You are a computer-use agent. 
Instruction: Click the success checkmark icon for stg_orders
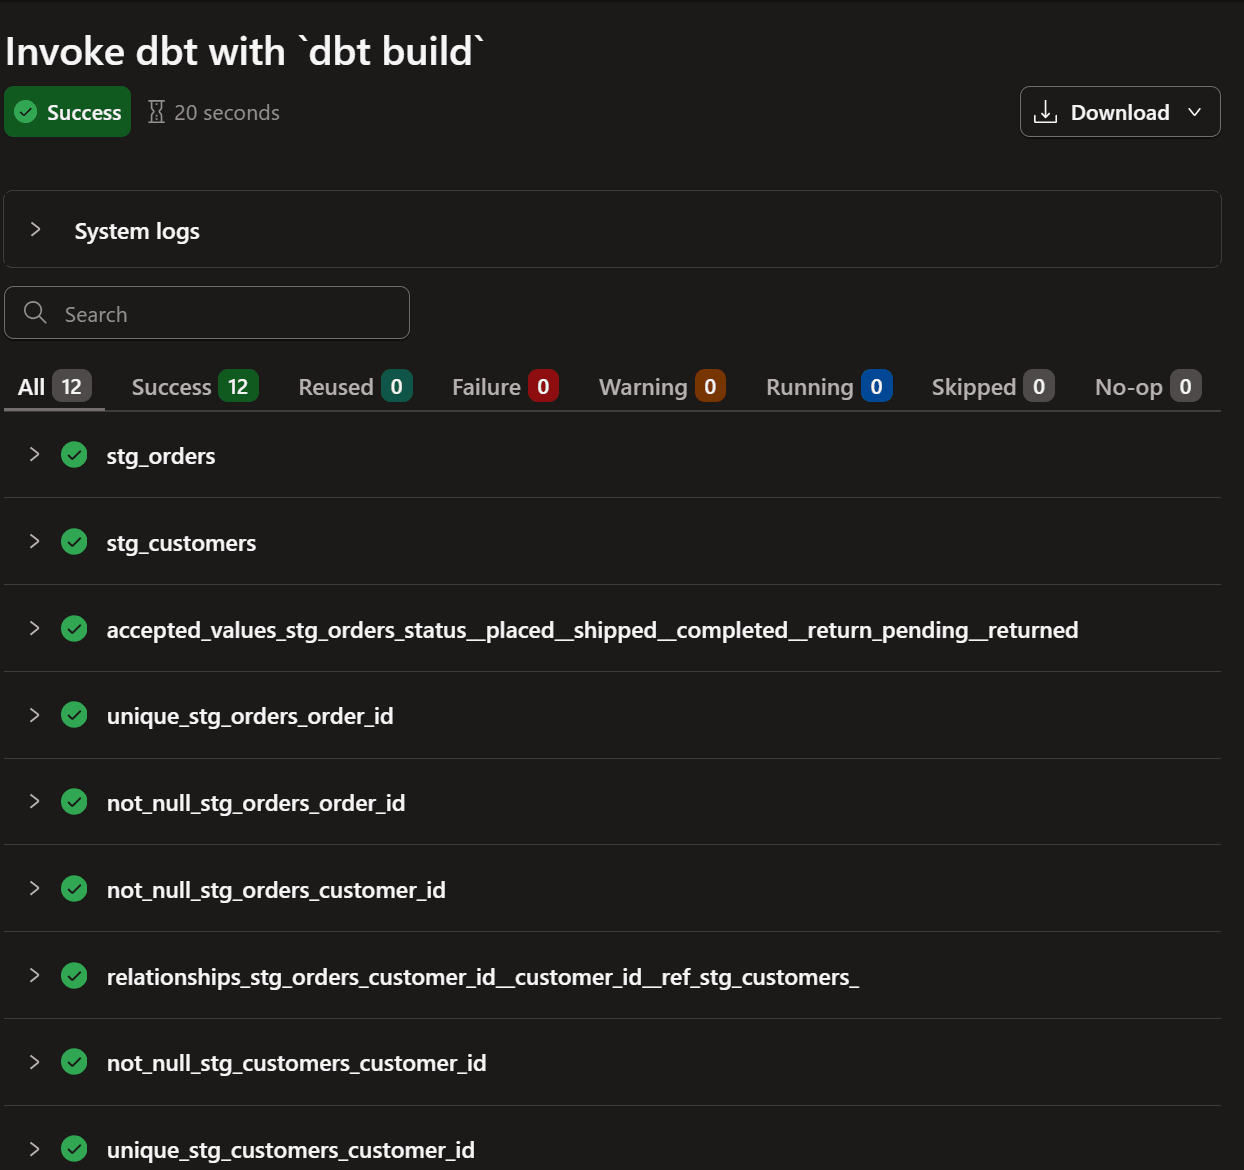click(x=74, y=455)
